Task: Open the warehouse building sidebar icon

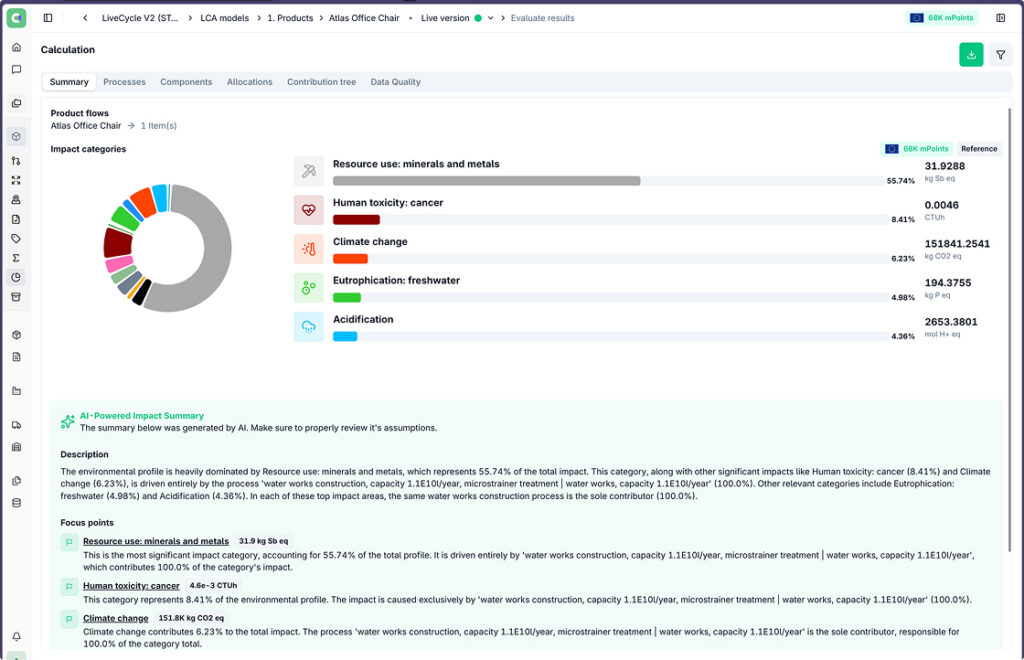Action: pos(16,447)
